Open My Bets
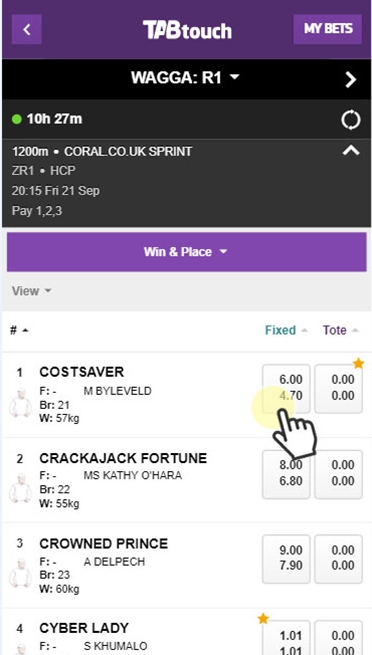372x655 pixels. [328, 29]
